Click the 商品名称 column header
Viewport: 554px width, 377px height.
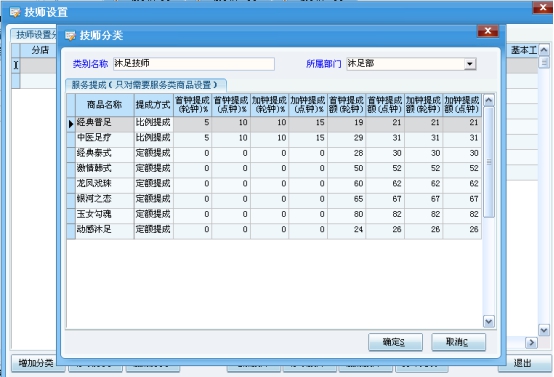click(x=105, y=105)
